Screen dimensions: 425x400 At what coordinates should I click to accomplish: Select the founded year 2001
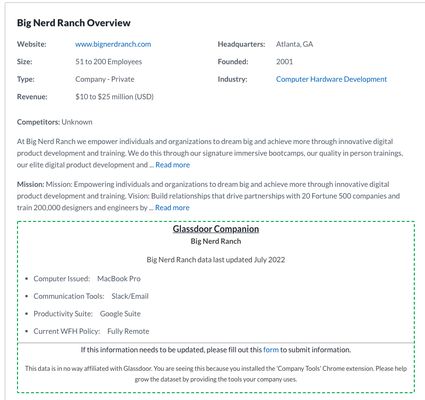[x=284, y=62]
